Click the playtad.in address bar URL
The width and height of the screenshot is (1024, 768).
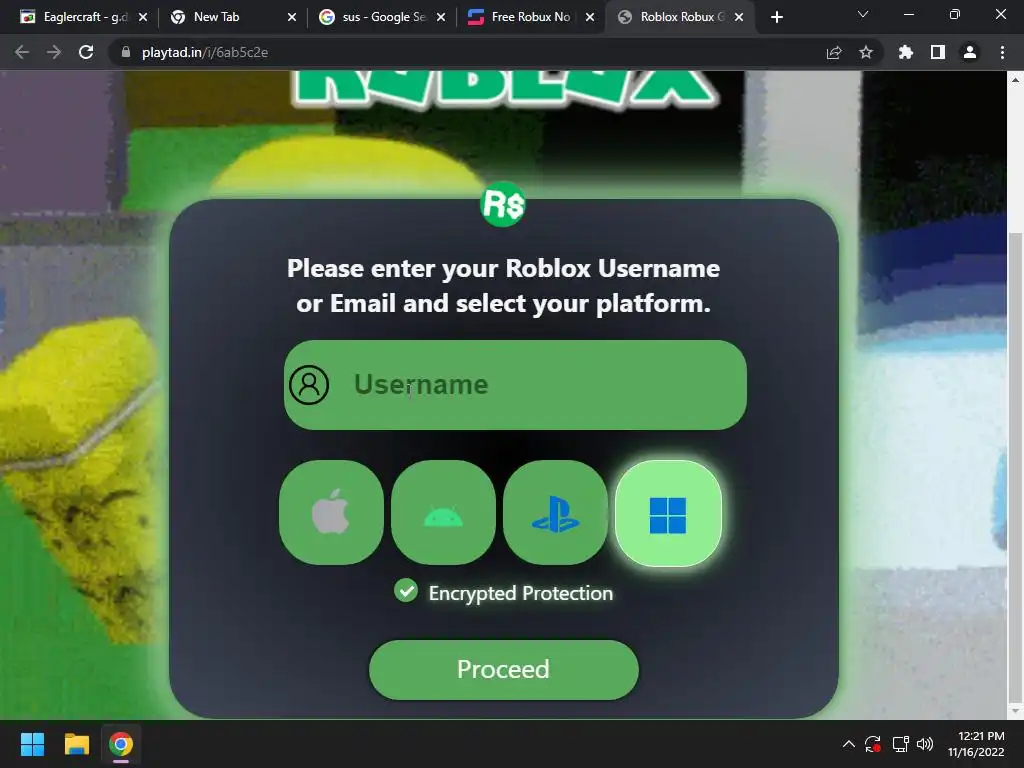pos(205,52)
